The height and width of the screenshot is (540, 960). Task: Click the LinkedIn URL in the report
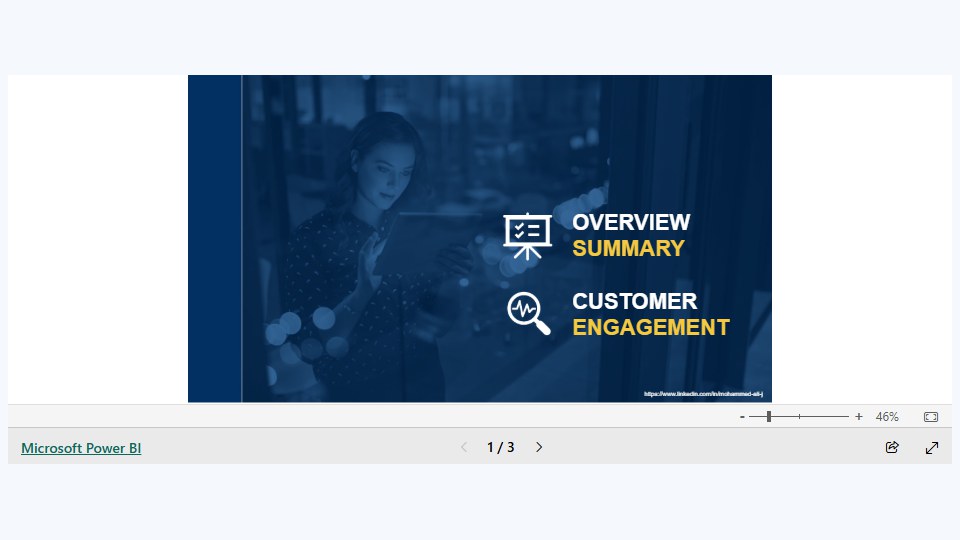[x=703, y=394]
